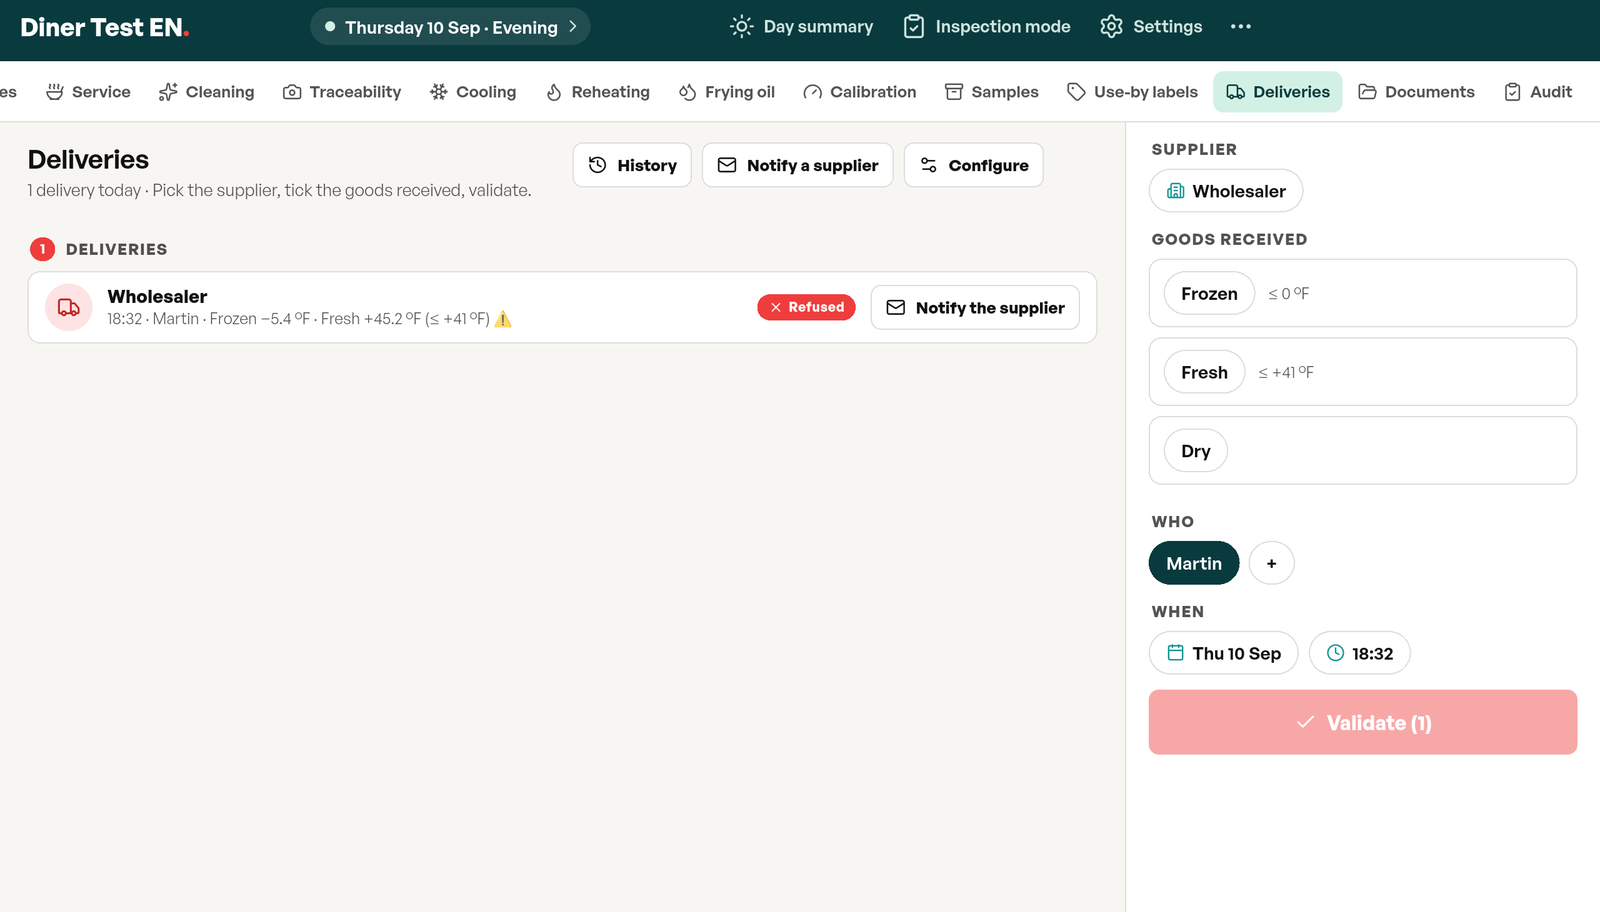Click the History clock icon
The height and width of the screenshot is (912, 1600).
click(x=598, y=165)
